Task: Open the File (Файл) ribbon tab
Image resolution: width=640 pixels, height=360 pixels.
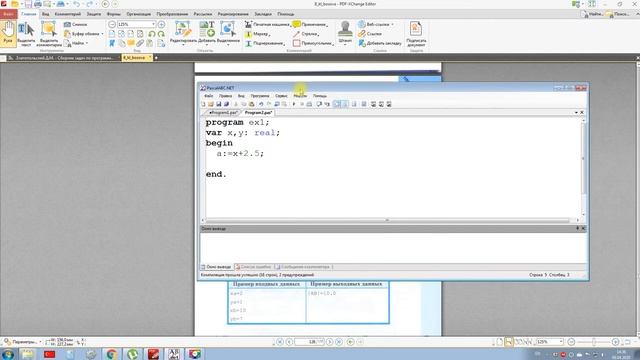Action: [8, 14]
